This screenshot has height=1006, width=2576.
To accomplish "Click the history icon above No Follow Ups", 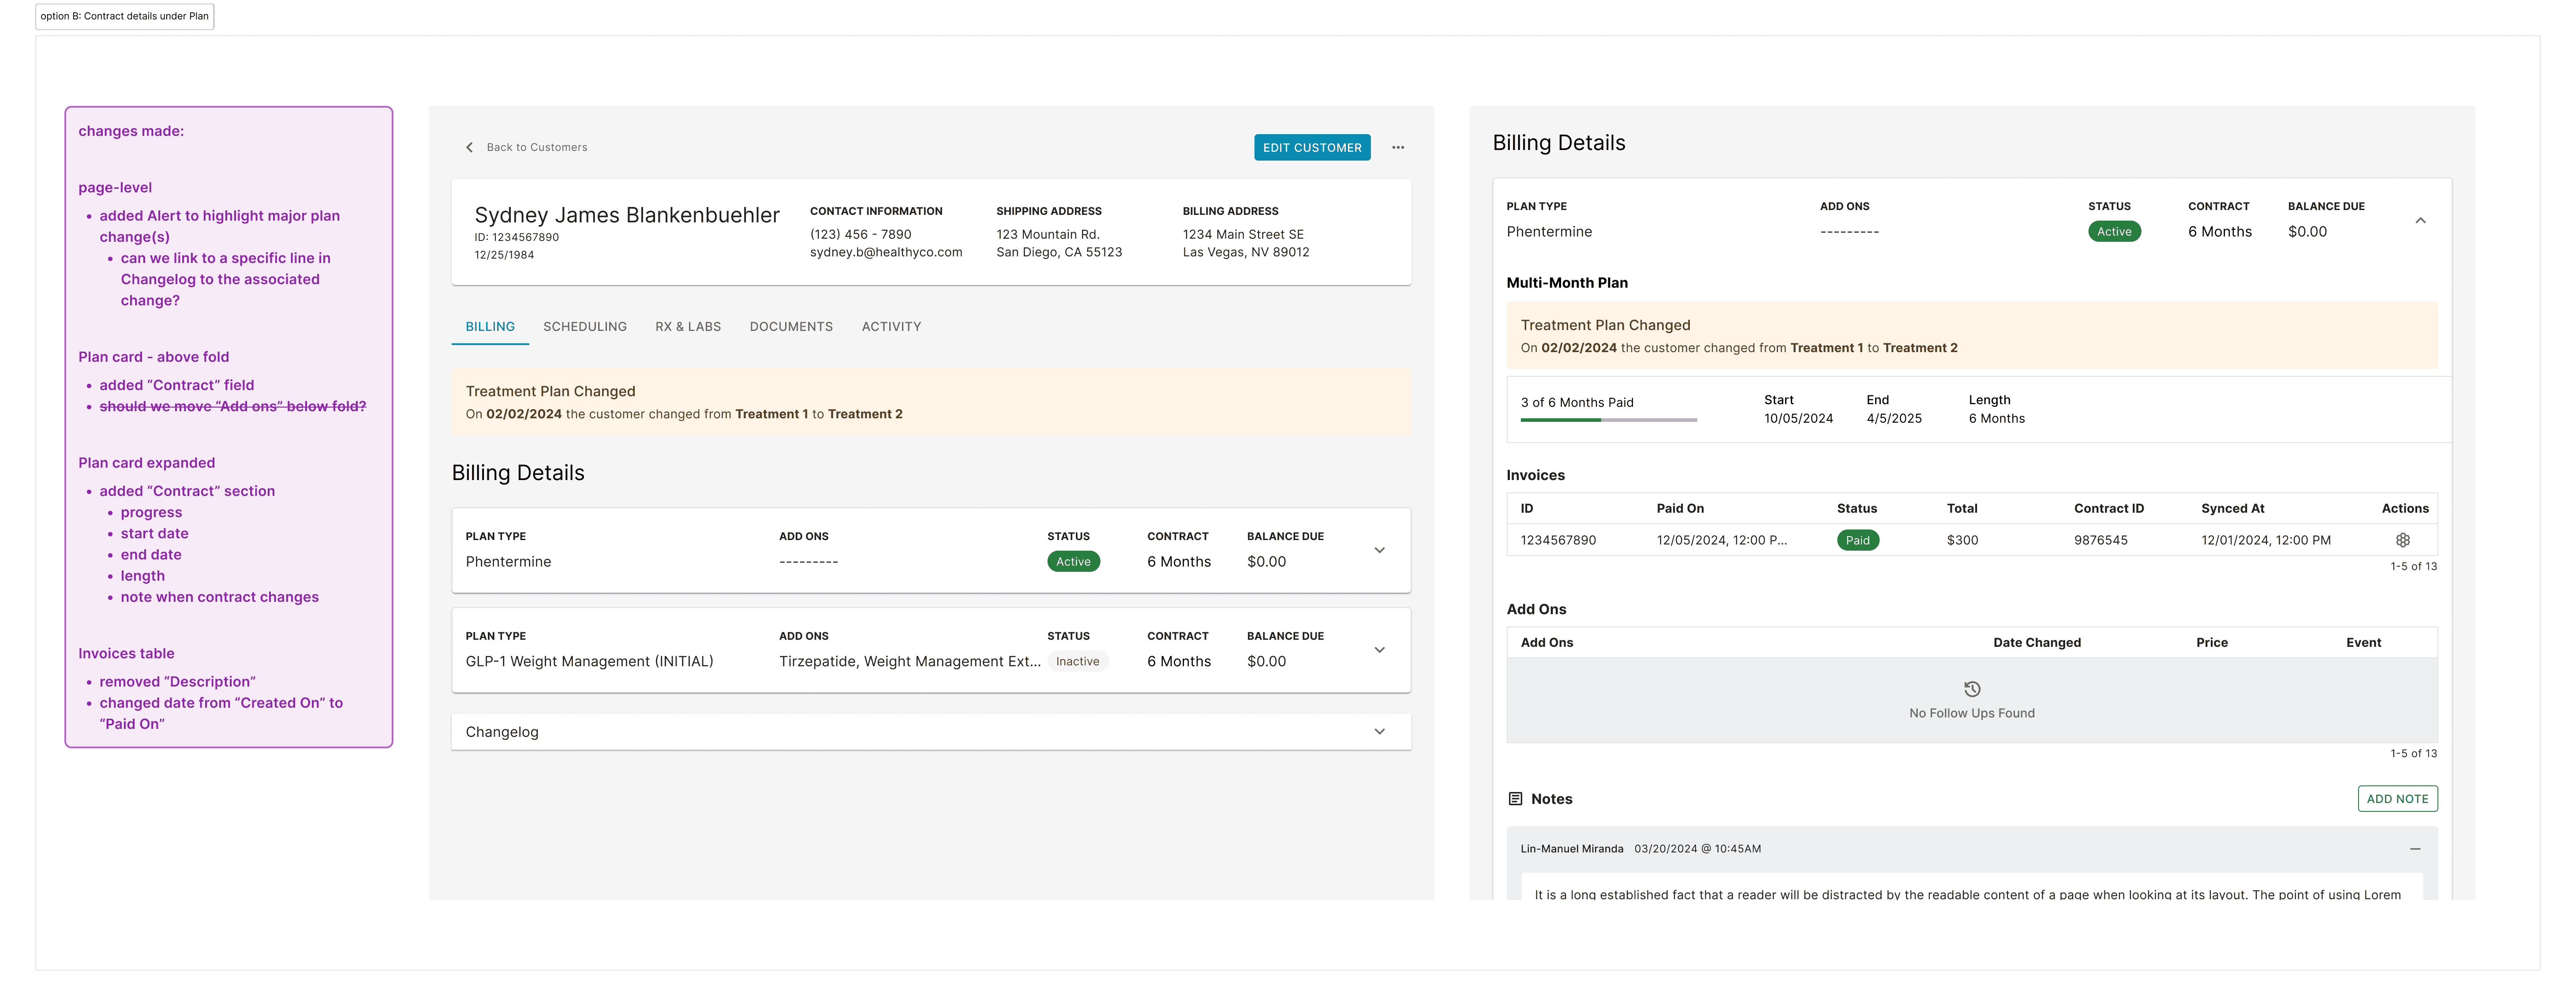I will click(1972, 689).
